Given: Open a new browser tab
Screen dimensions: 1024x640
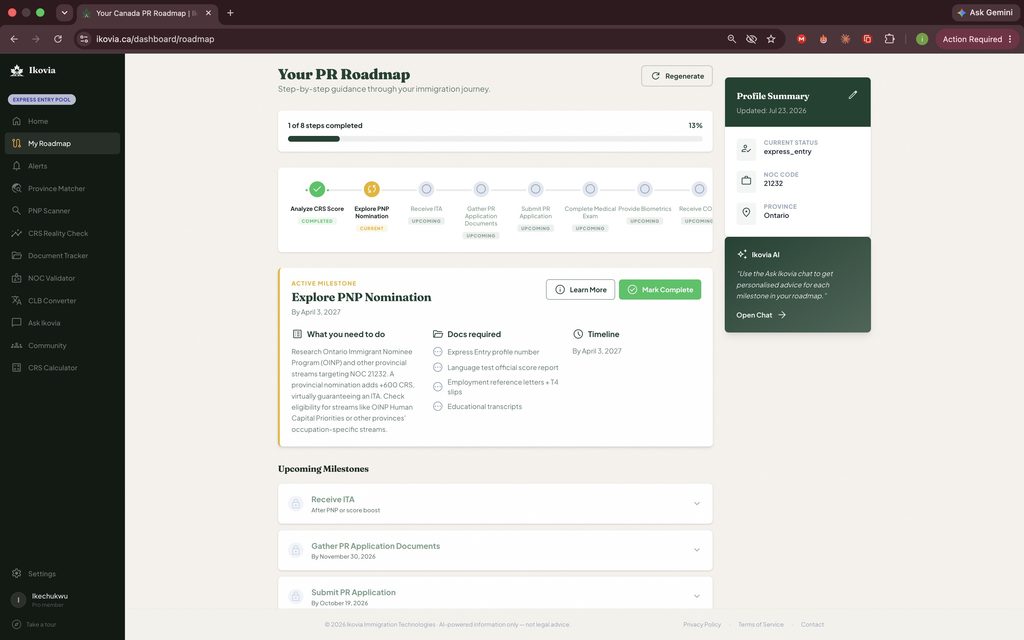Looking at the screenshot, I should (x=230, y=12).
